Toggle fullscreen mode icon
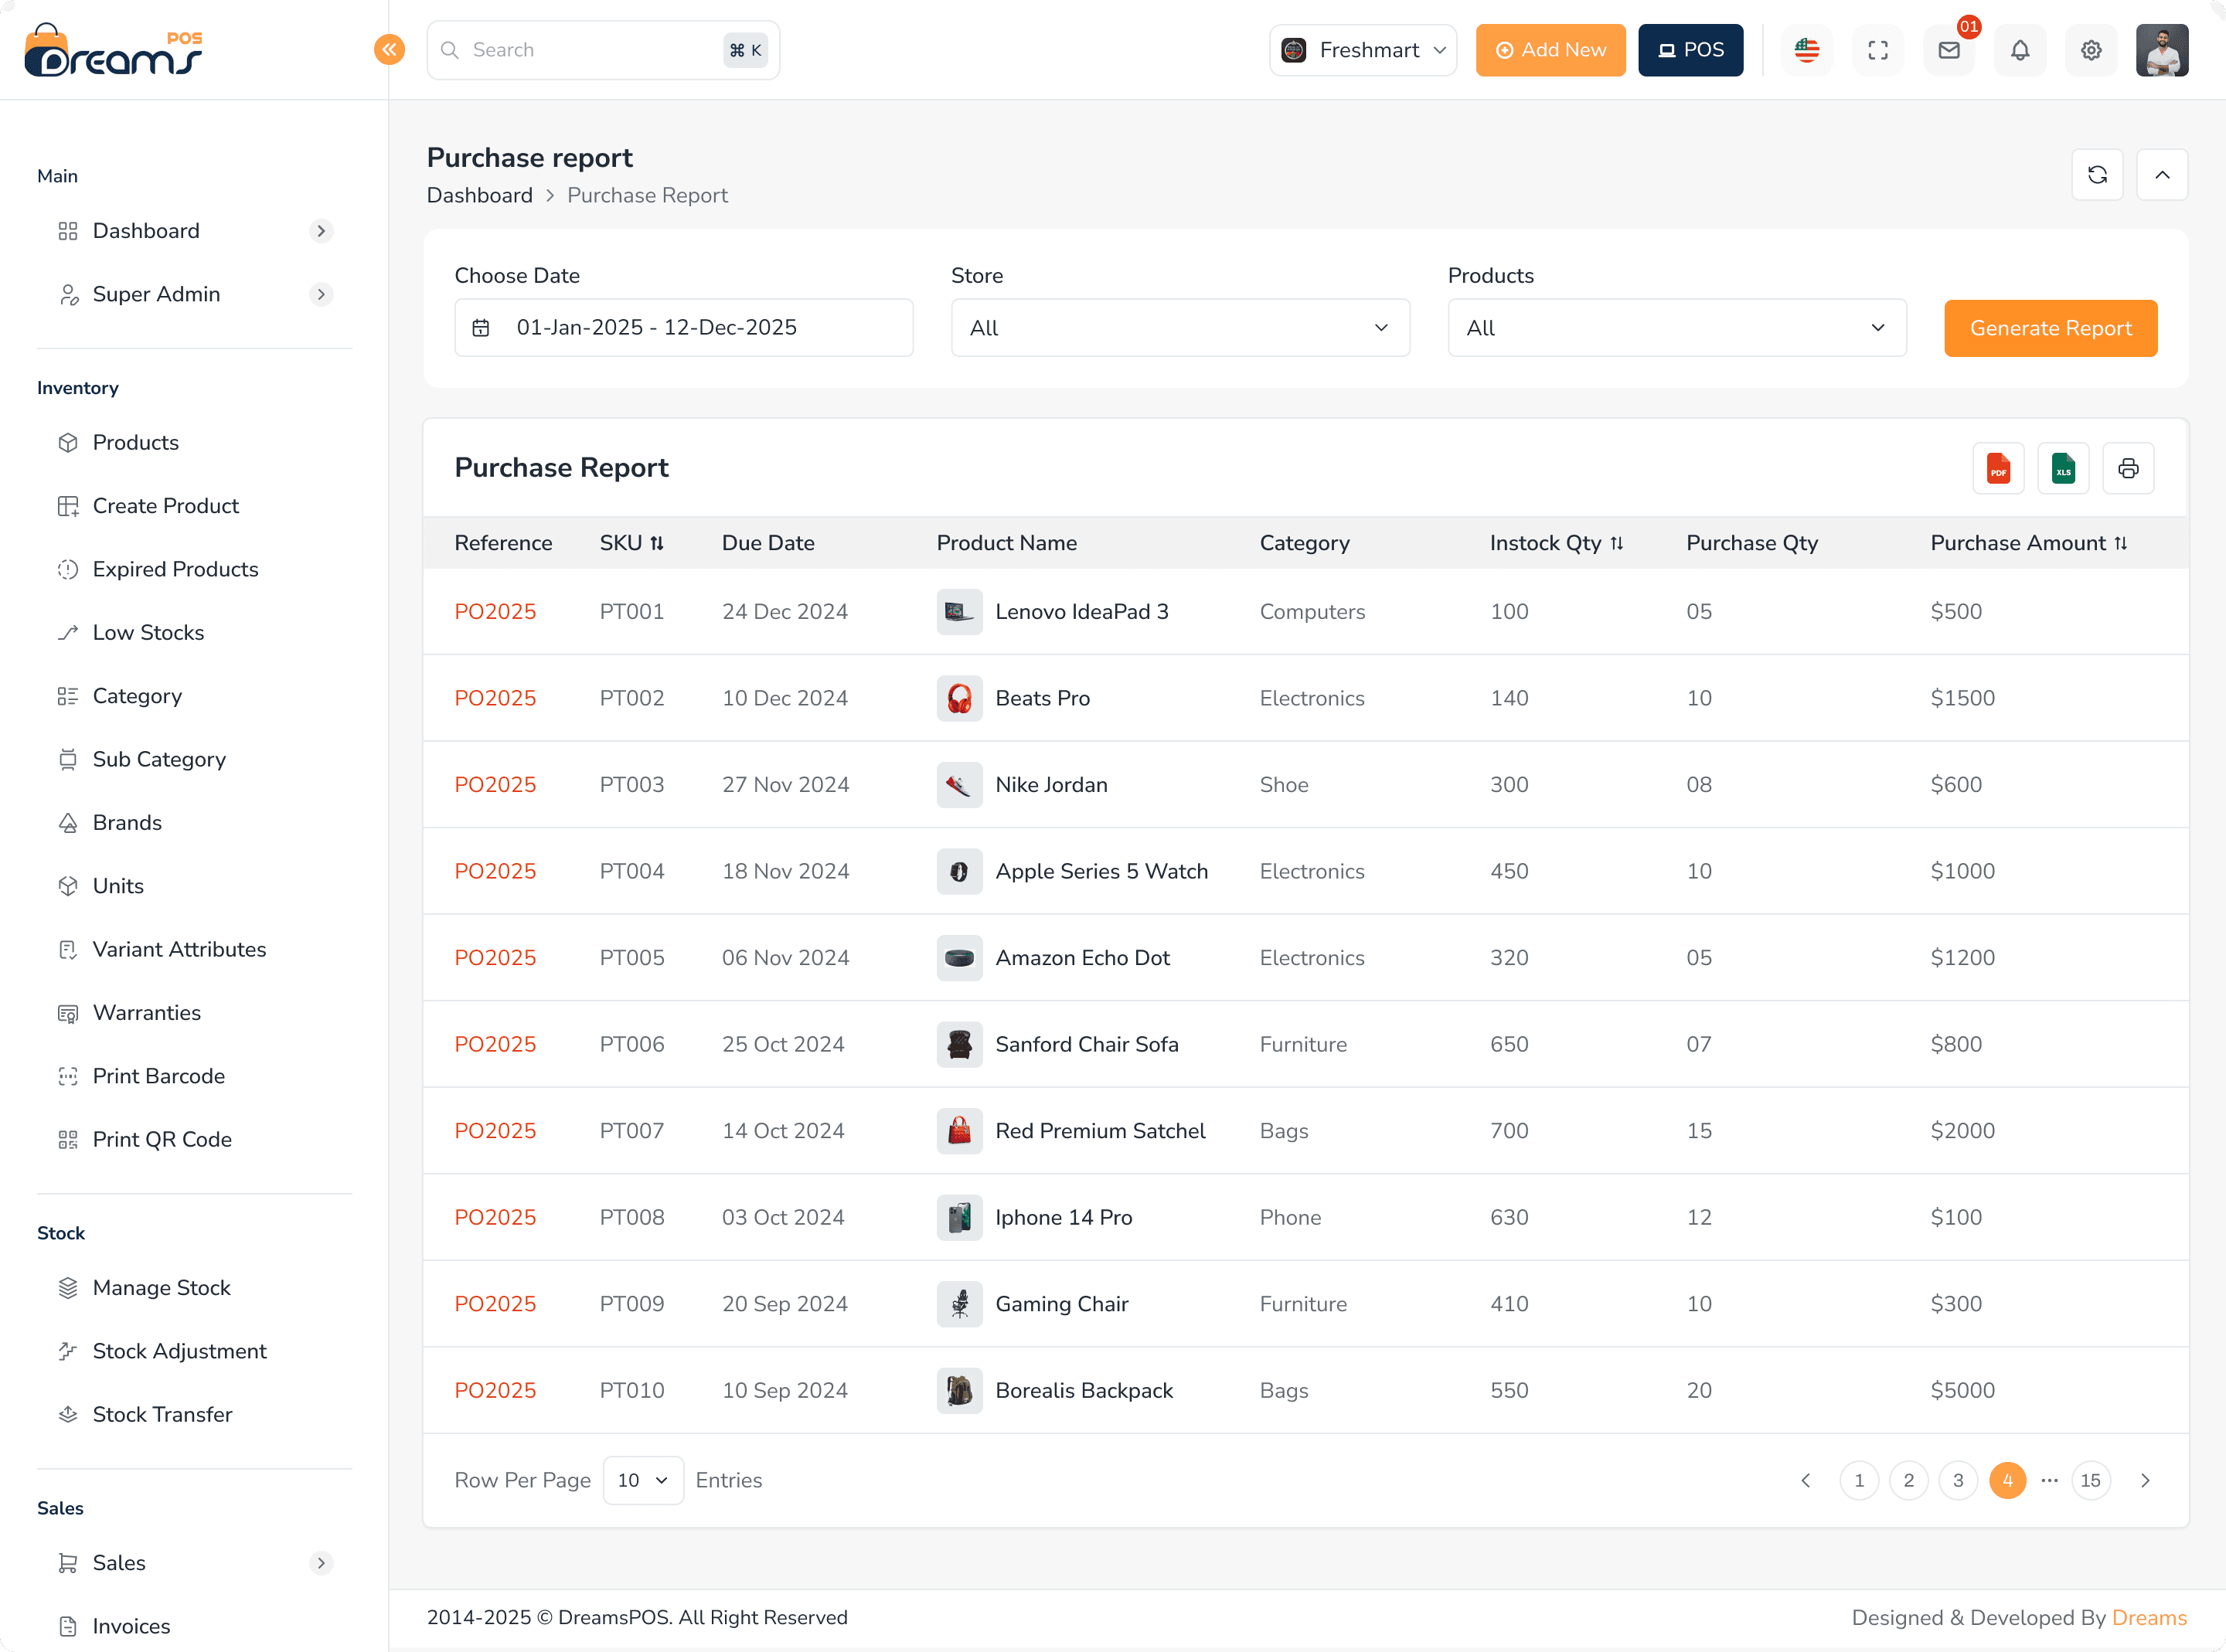This screenshot has width=2226, height=1652. point(1877,50)
